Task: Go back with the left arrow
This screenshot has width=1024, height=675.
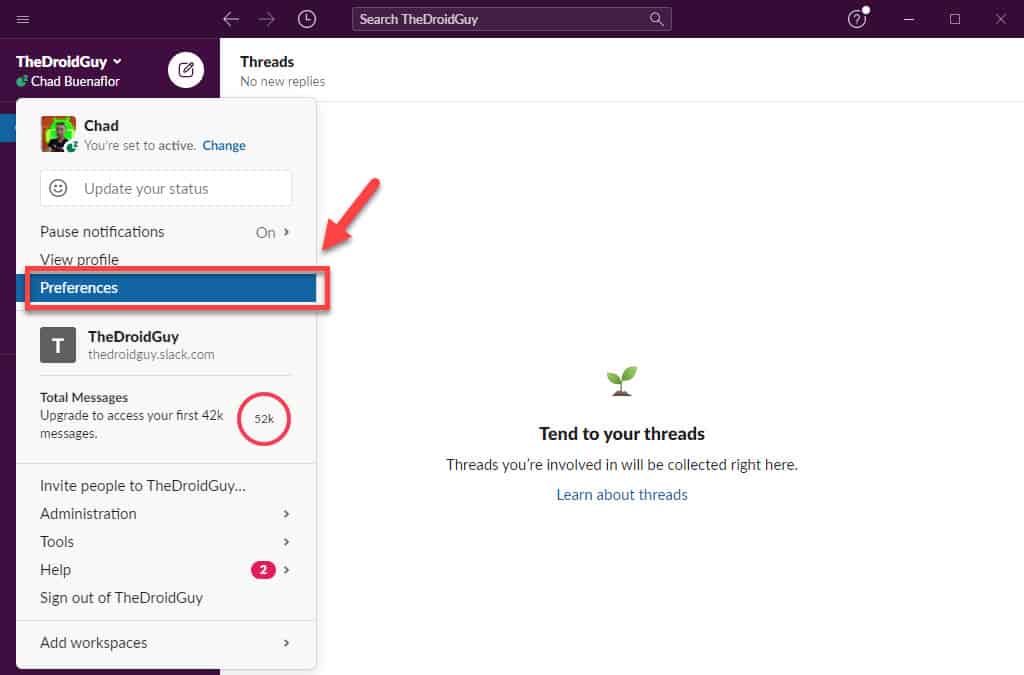Action: [231, 19]
